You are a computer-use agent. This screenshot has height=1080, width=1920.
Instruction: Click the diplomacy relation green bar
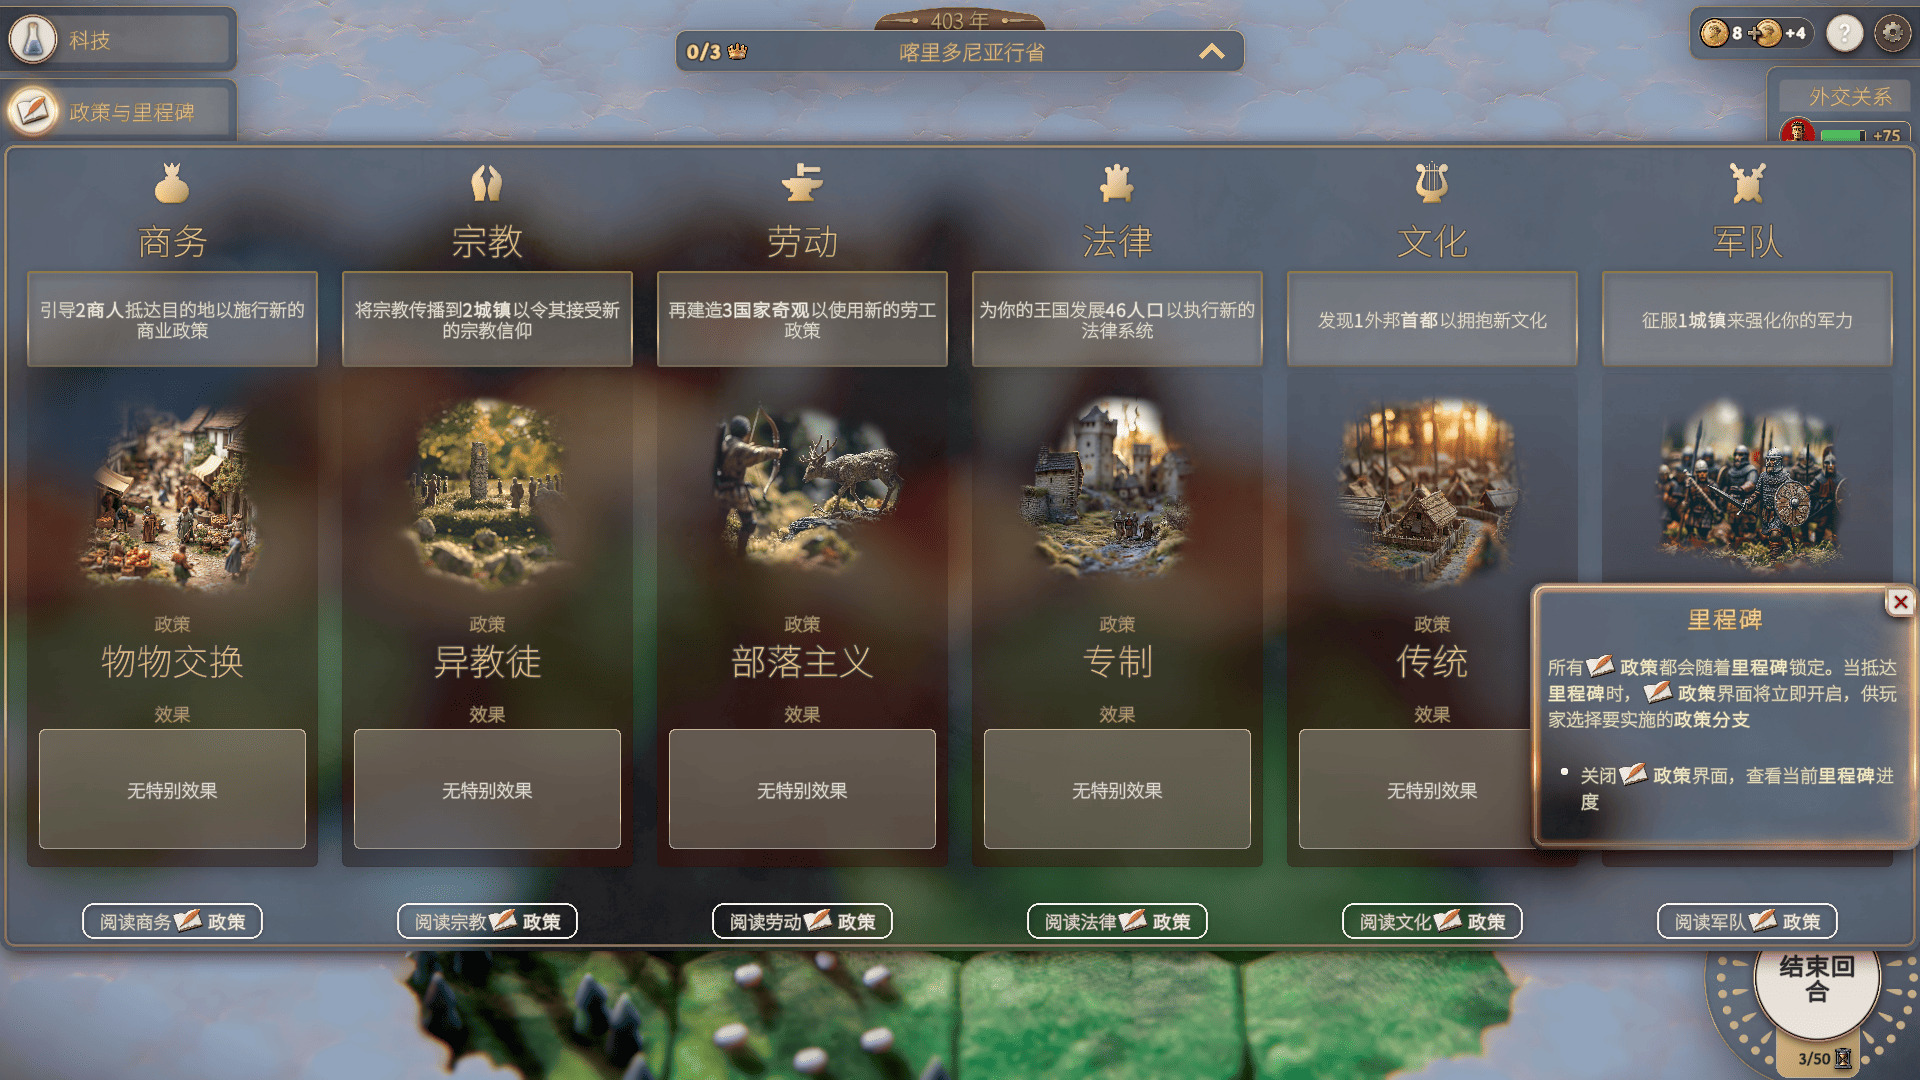(1842, 135)
